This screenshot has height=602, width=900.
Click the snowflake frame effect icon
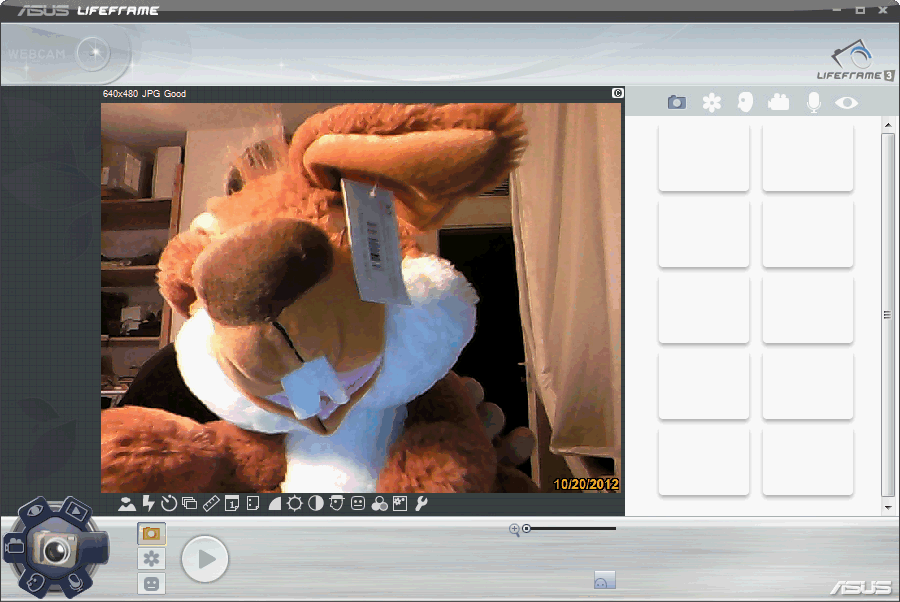(400, 504)
